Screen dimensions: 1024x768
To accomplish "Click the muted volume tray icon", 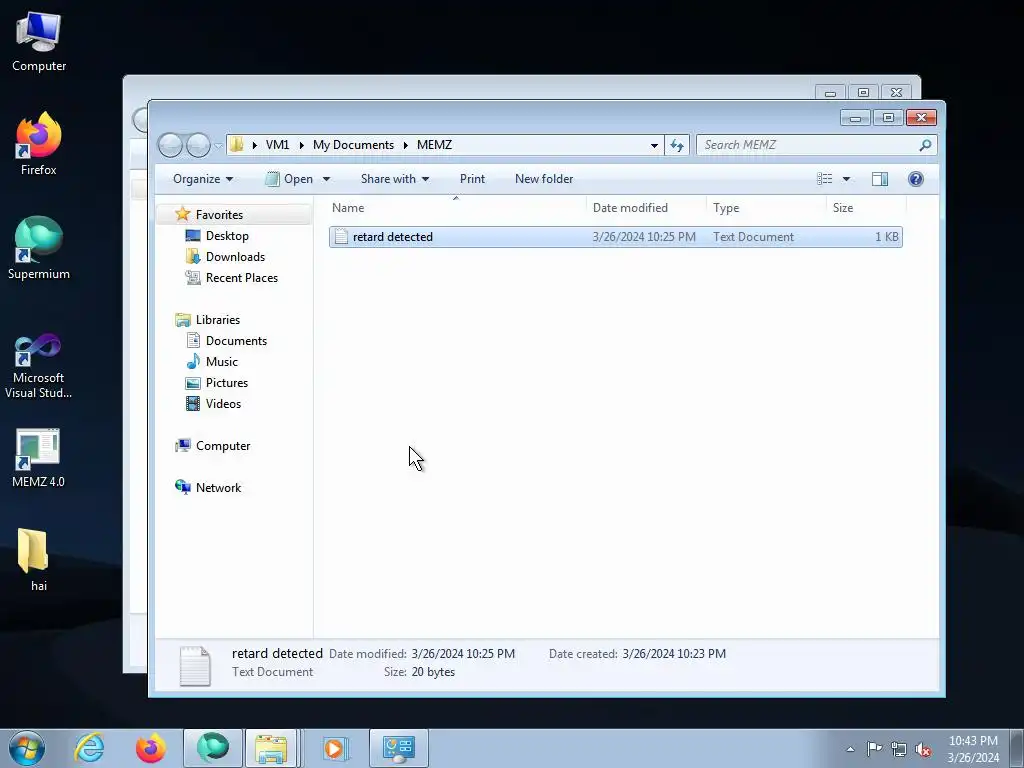I will (x=923, y=749).
